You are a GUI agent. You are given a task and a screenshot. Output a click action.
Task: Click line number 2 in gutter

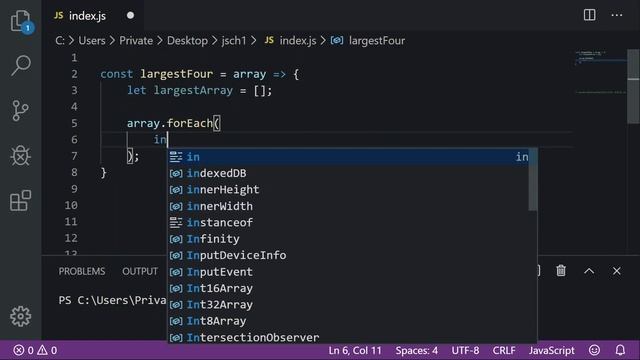point(74,74)
